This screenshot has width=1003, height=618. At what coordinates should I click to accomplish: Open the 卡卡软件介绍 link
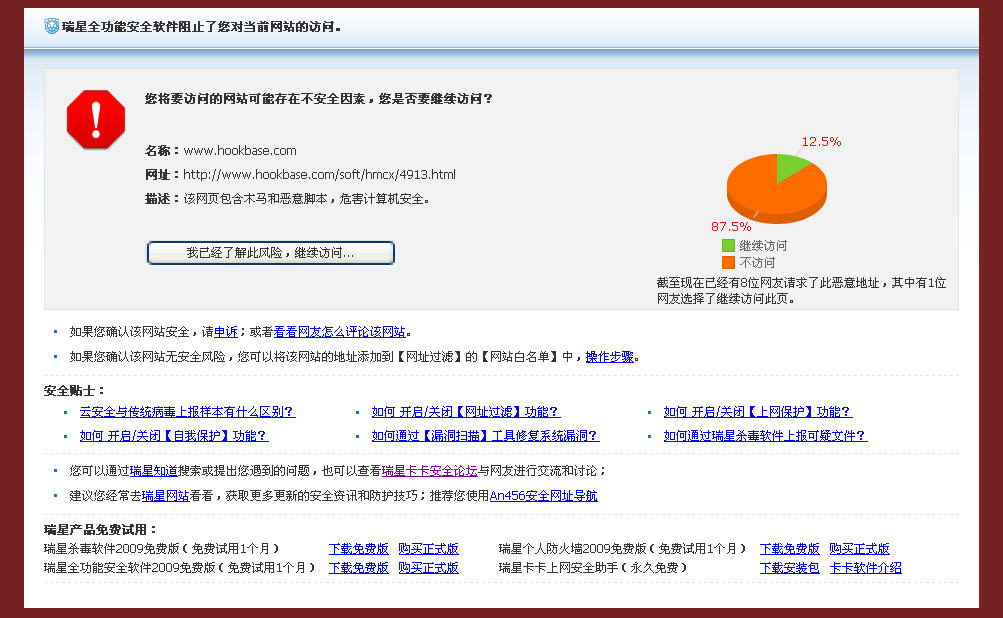coord(865,568)
